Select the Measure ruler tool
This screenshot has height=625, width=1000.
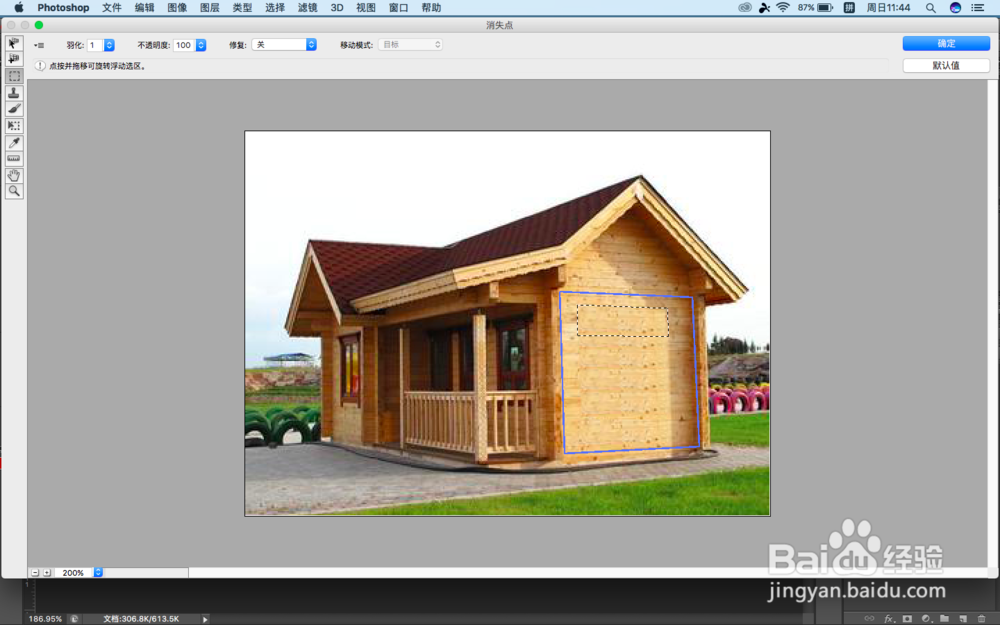pyautogui.click(x=14, y=159)
